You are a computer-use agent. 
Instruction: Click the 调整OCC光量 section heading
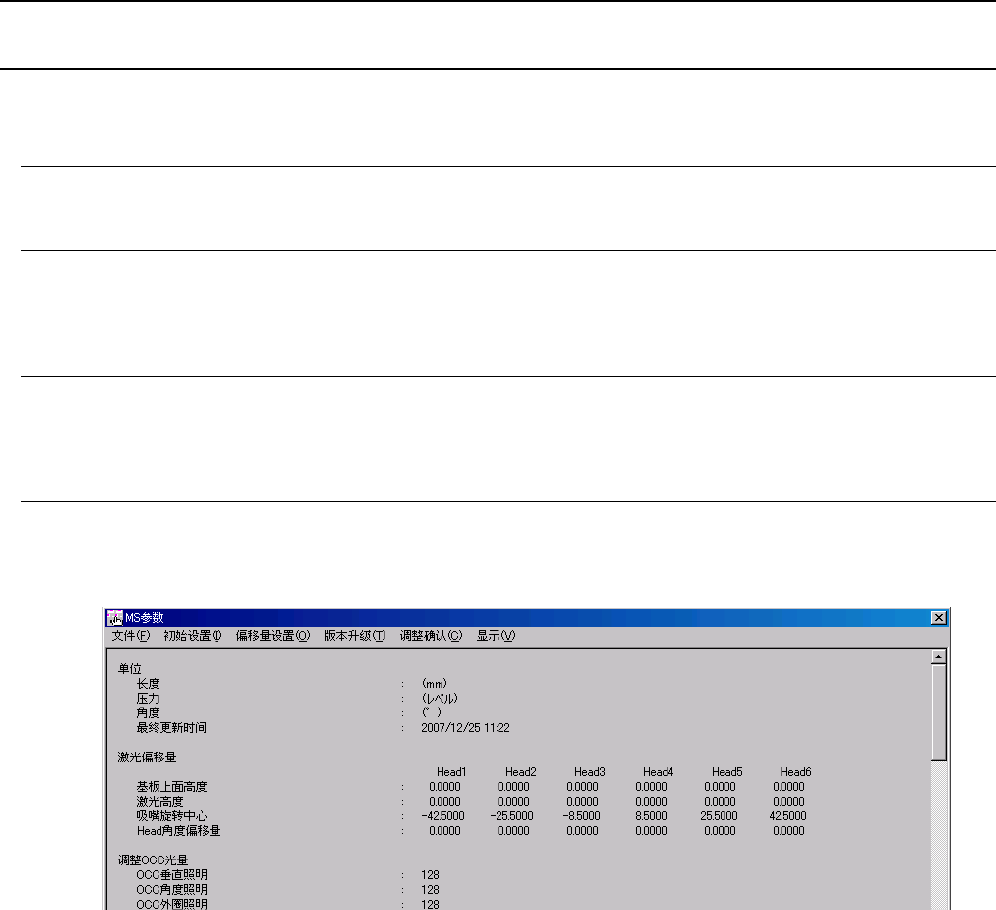point(153,860)
